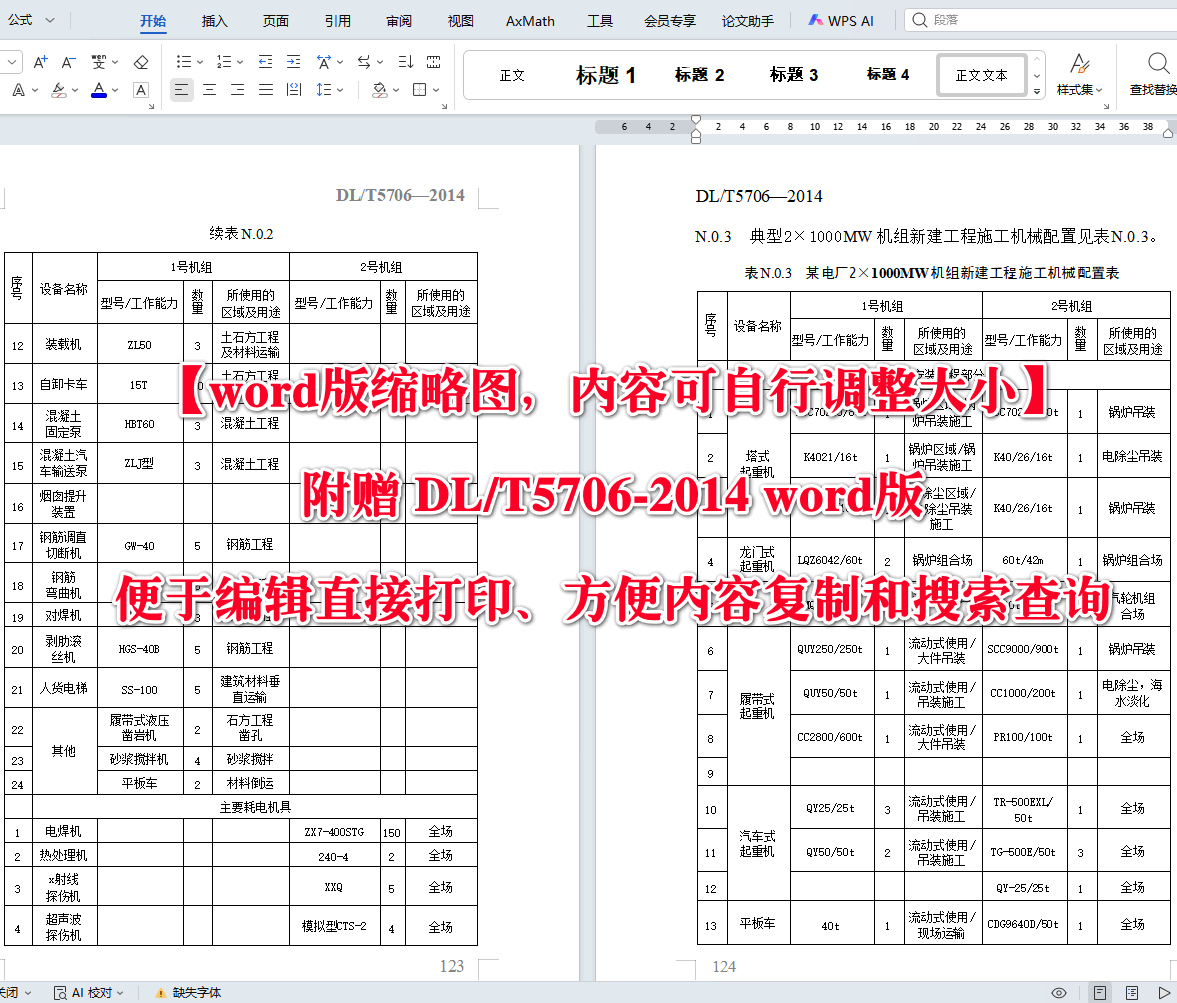Click the text direction arrows icon
Image resolution: width=1177 pixels, height=1003 pixels.
click(x=364, y=62)
